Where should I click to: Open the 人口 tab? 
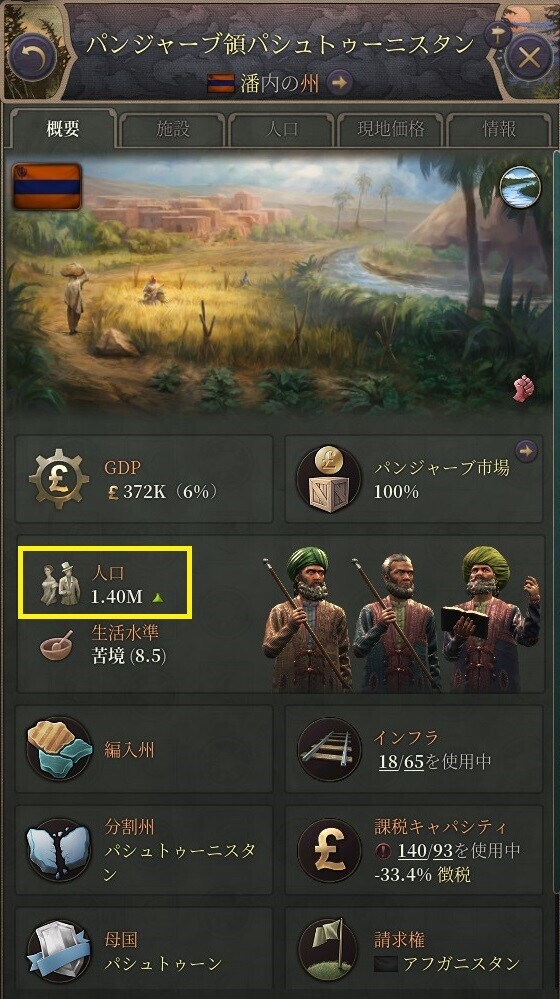tap(281, 129)
